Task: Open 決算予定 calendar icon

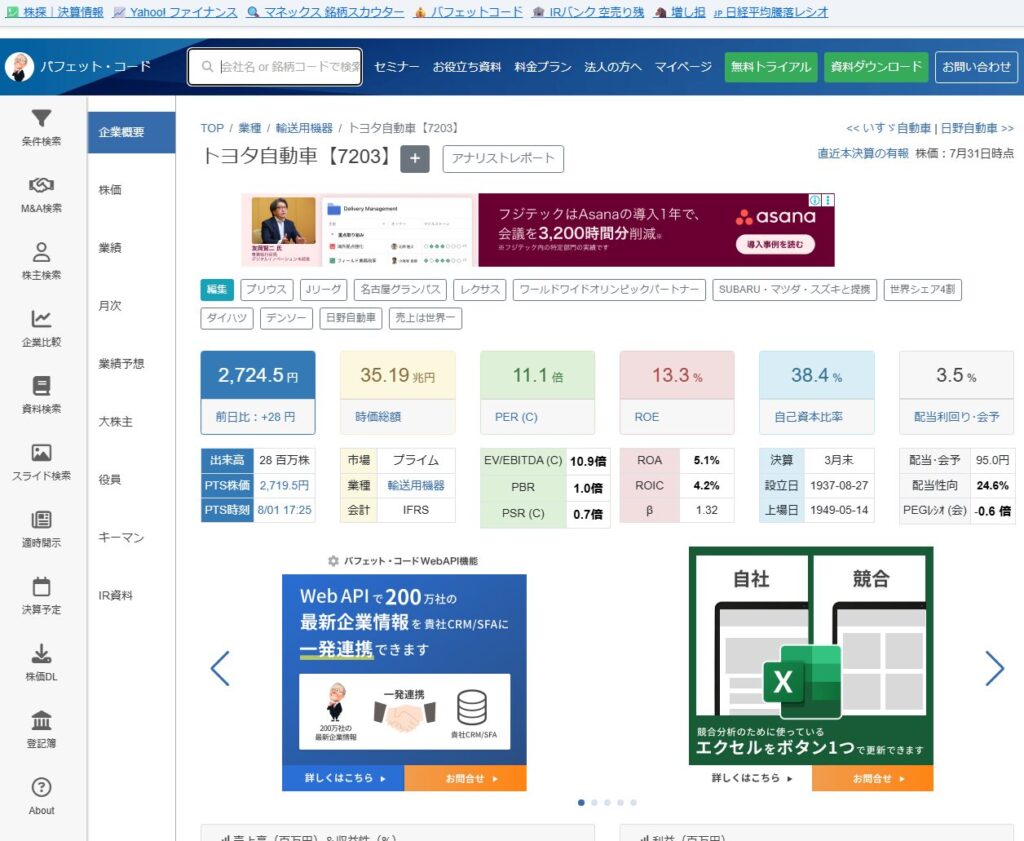Action: click(41, 586)
